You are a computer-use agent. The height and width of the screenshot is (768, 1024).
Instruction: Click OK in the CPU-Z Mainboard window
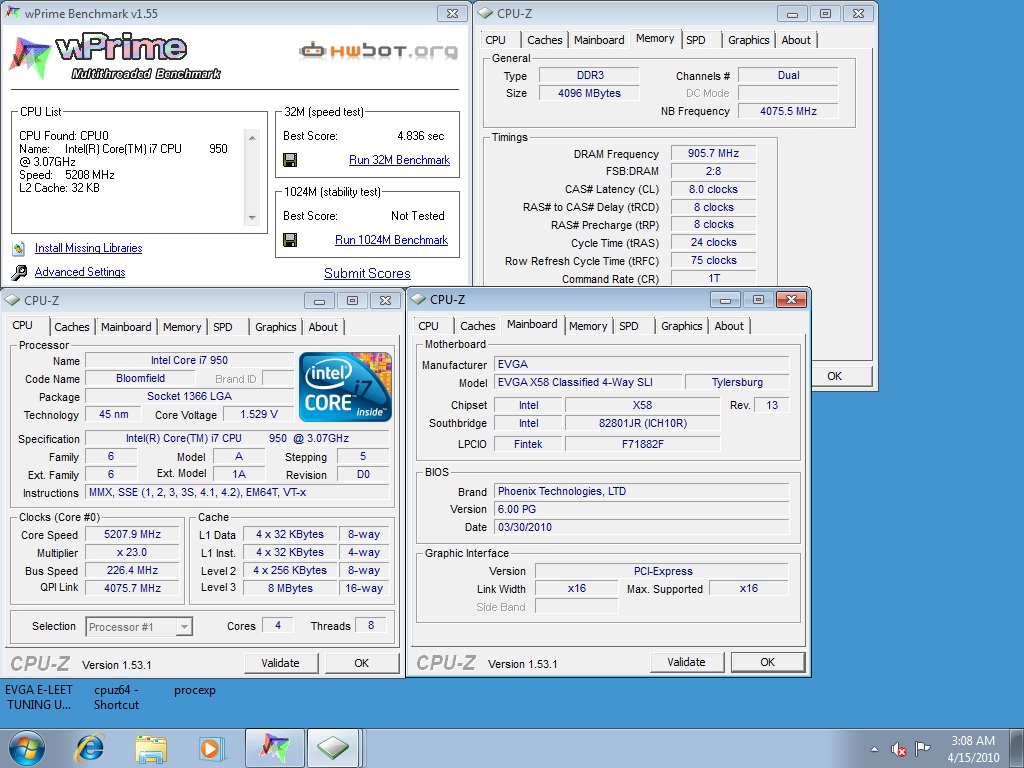pos(767,662)
